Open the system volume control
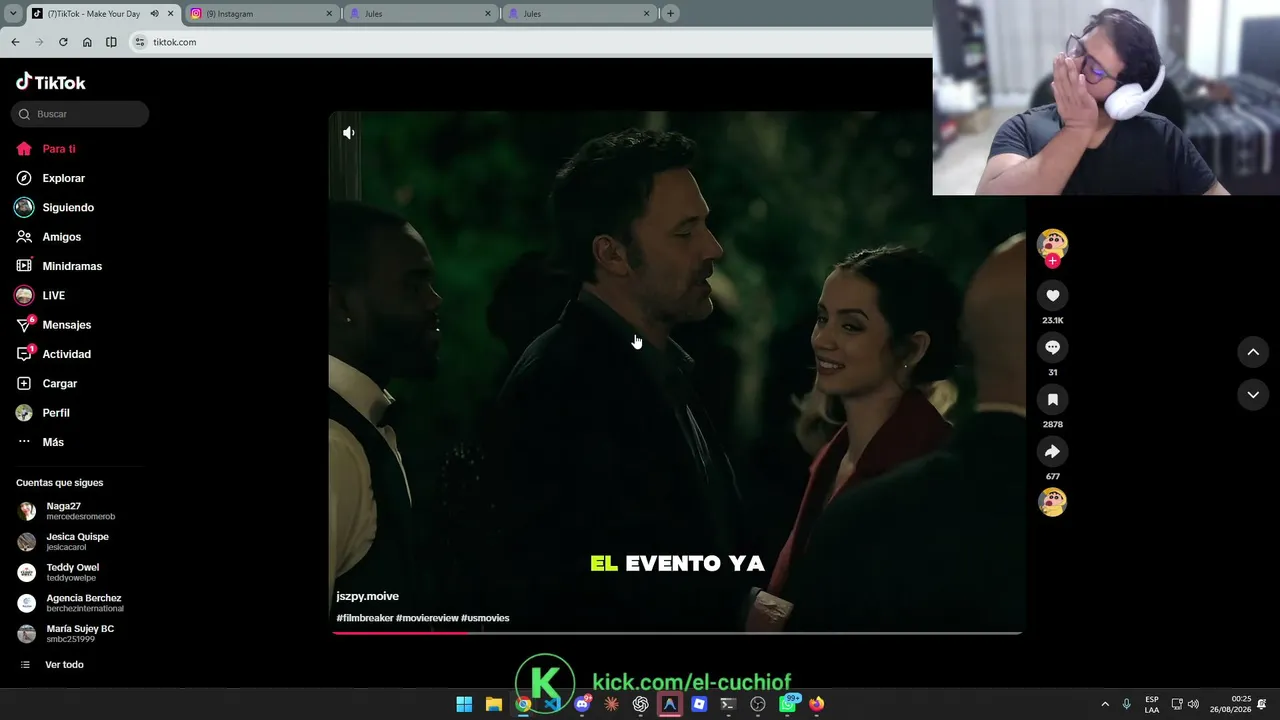 click(x=1193, y=704)
